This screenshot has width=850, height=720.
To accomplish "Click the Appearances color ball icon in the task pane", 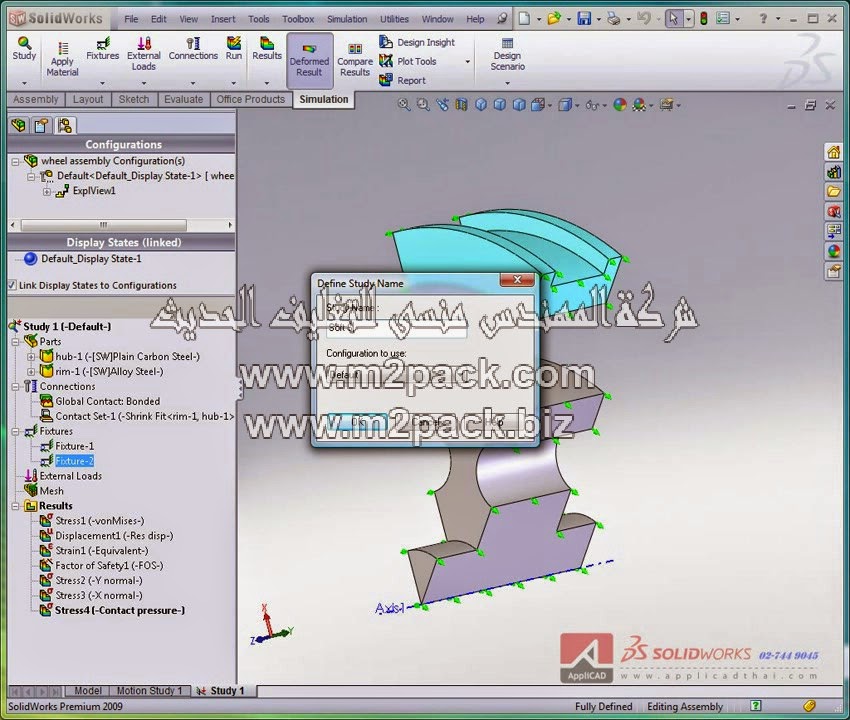I will [833, 251].
